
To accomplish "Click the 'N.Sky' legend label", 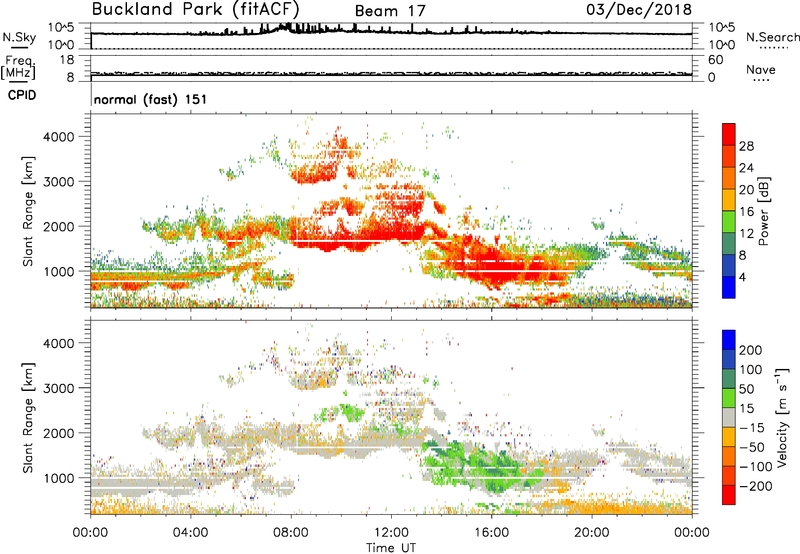I will [x=19, y=37].
